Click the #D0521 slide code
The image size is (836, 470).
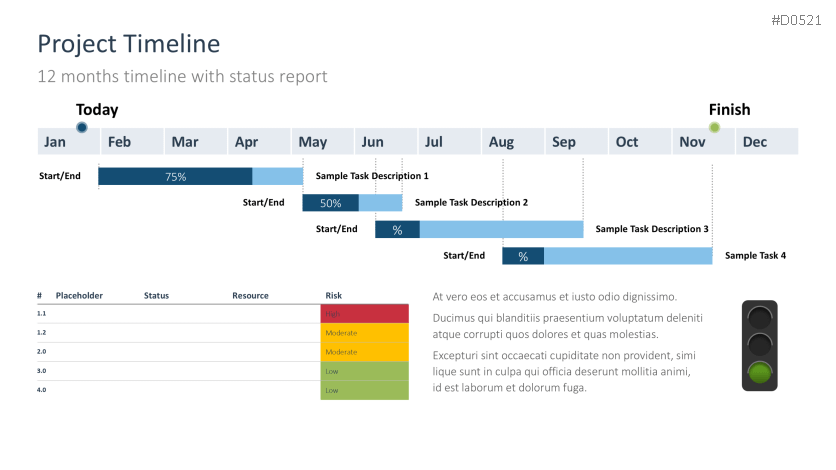coord(797,20)
